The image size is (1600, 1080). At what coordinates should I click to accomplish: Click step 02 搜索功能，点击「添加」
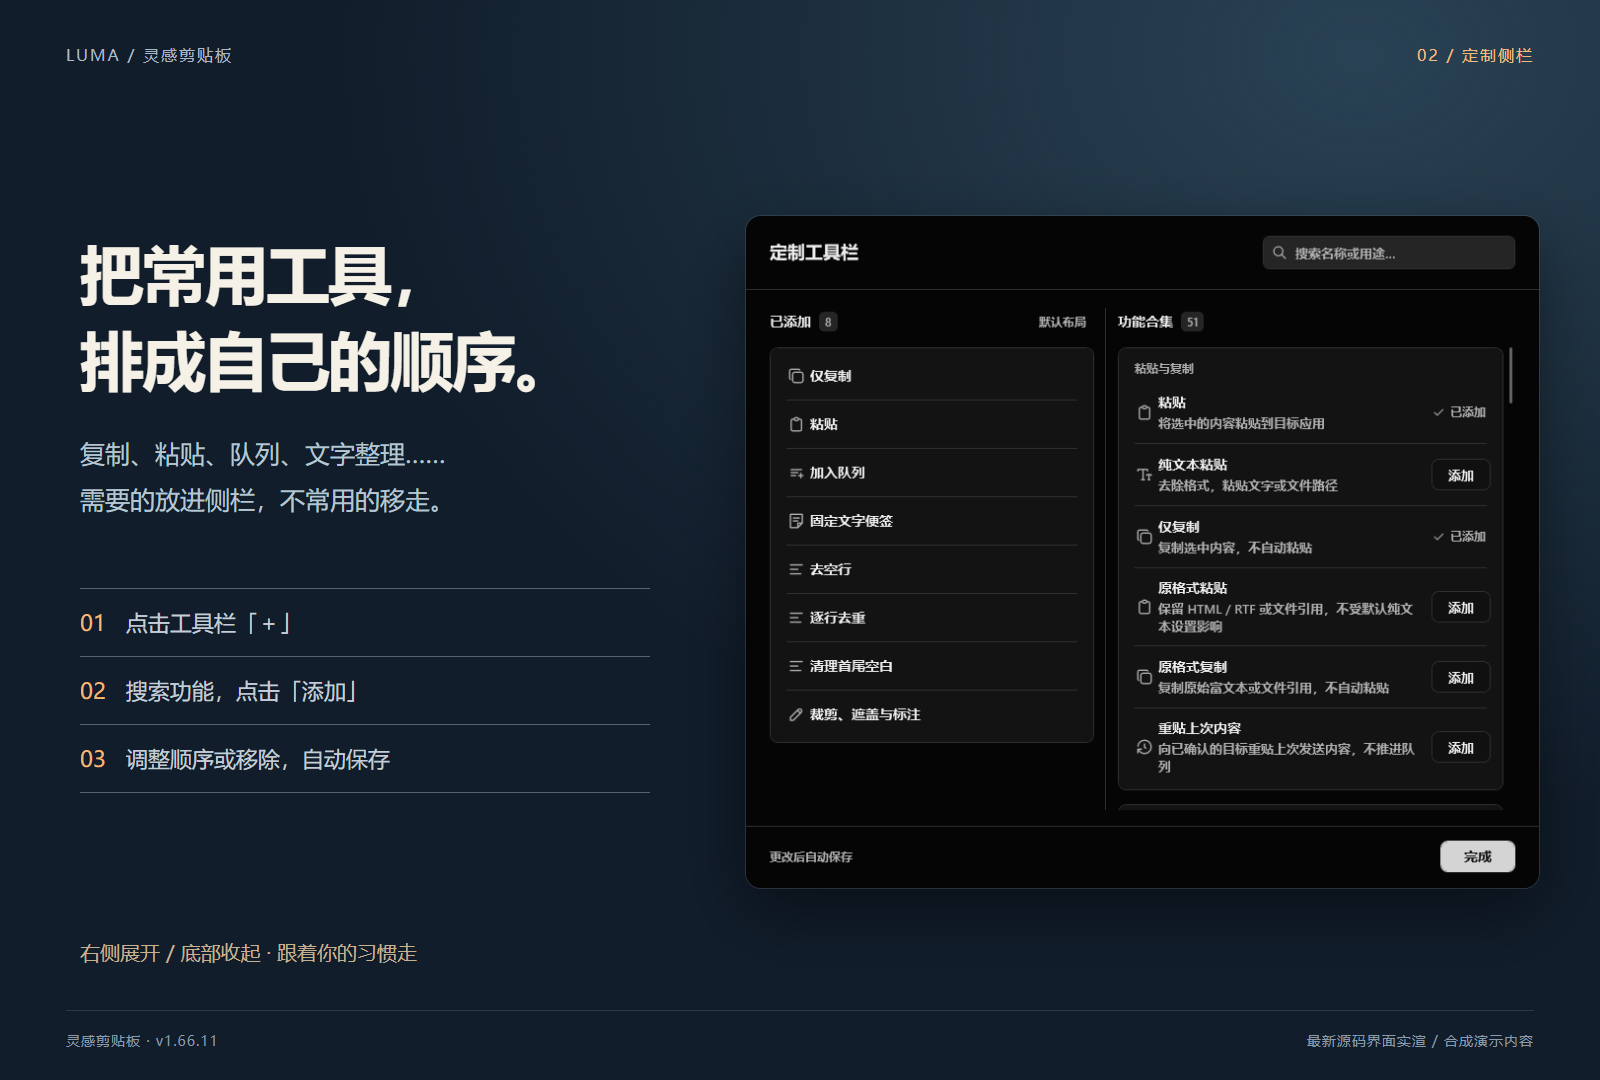pyautogui.click(x=365, y=691)
